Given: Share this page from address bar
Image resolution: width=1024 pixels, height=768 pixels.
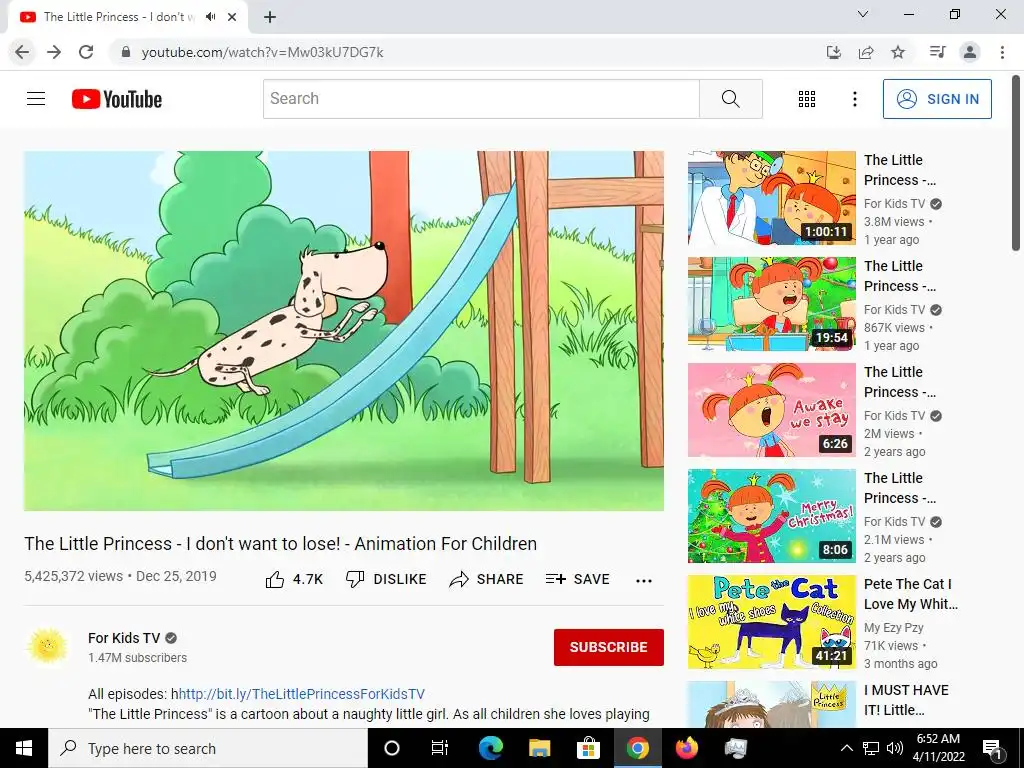Looking at the screenshot, I should tap(866, 52).
